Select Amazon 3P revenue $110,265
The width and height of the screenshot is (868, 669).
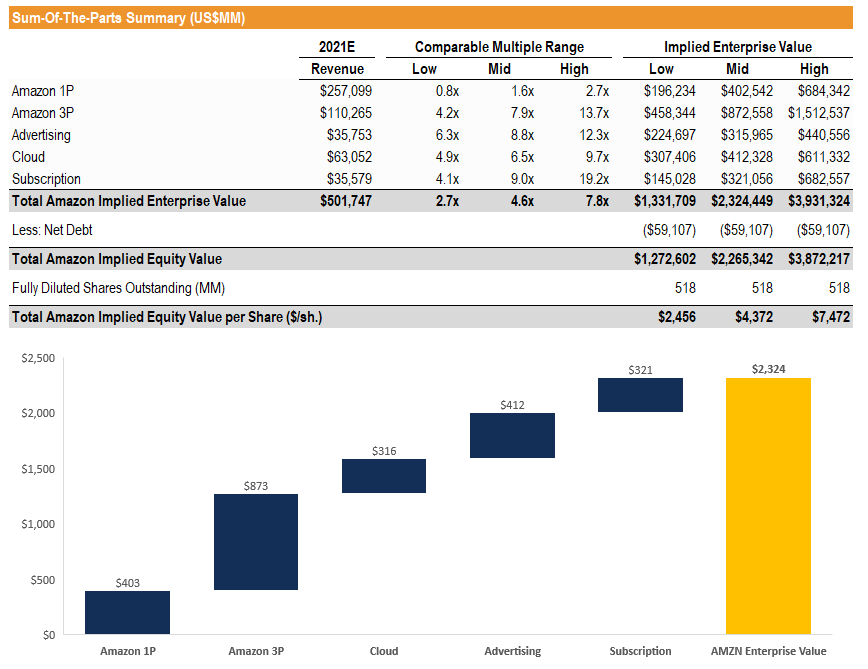pyautogui.click(x=345, y=113)
